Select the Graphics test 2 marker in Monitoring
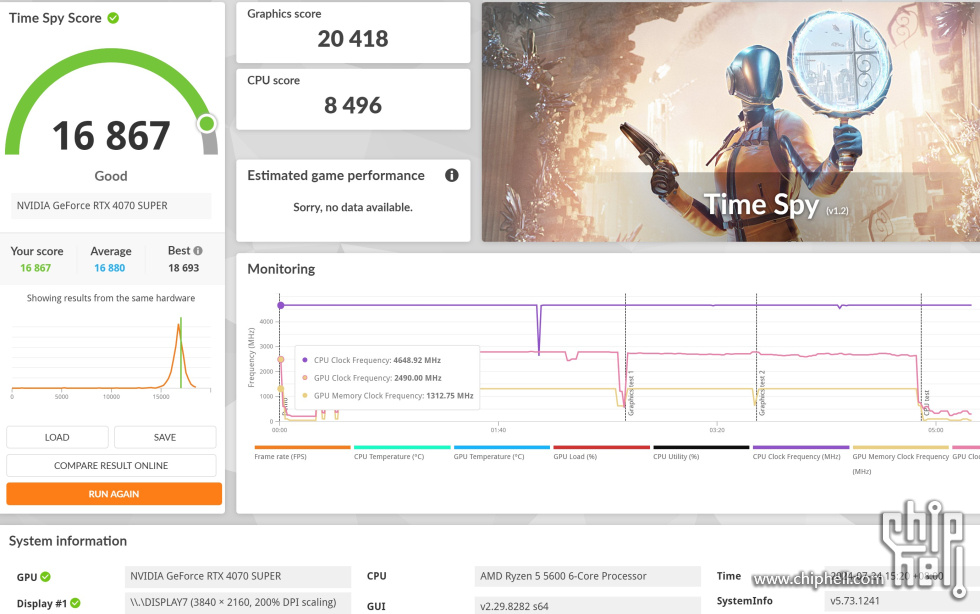 point(762,394)
